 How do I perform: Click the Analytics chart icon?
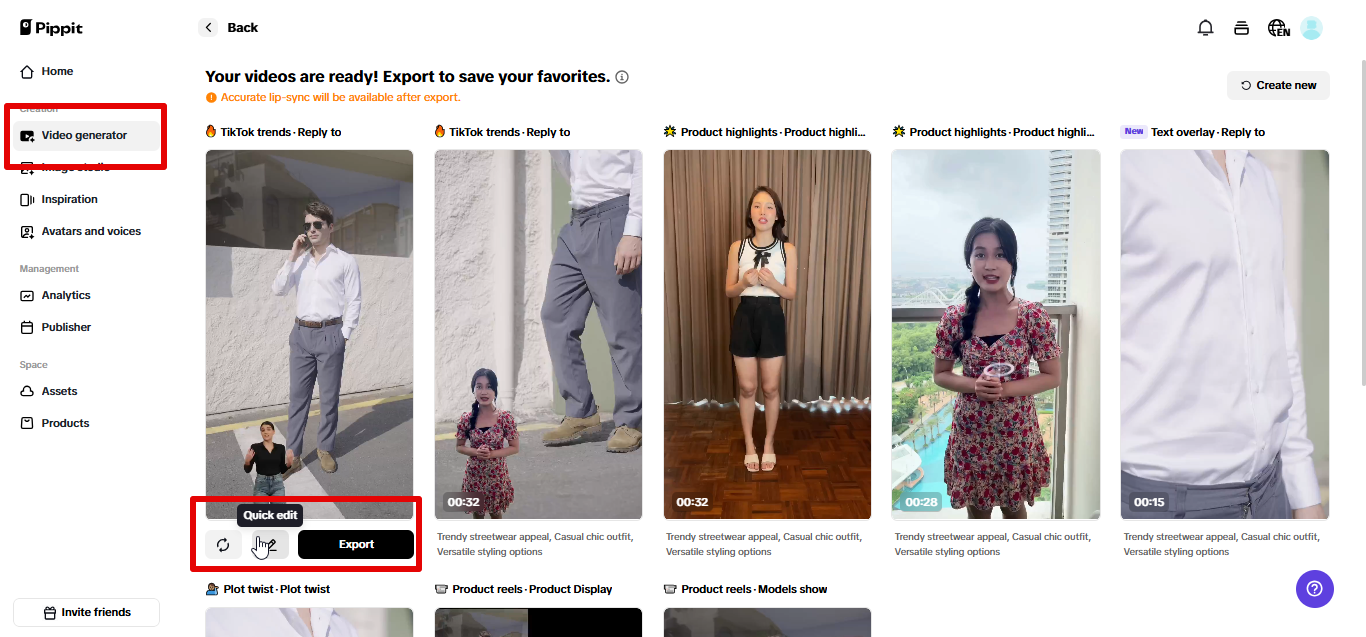27,295
